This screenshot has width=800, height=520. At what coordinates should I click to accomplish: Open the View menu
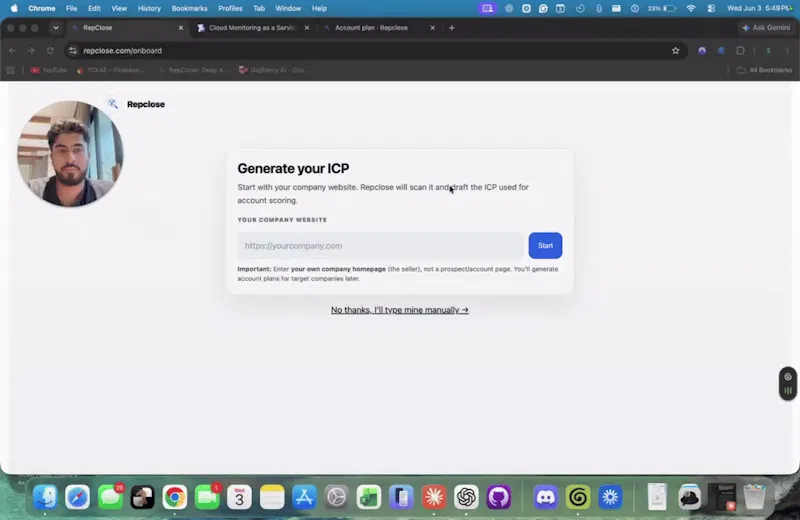click(x=119, y=8)
